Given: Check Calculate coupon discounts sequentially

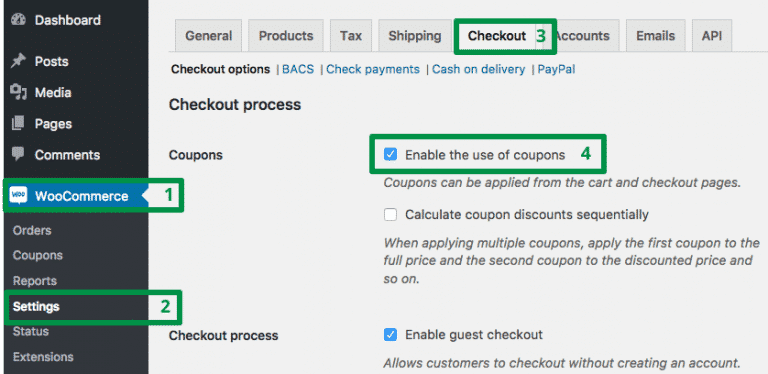Looking at the screenshot, I should [390, 214].
